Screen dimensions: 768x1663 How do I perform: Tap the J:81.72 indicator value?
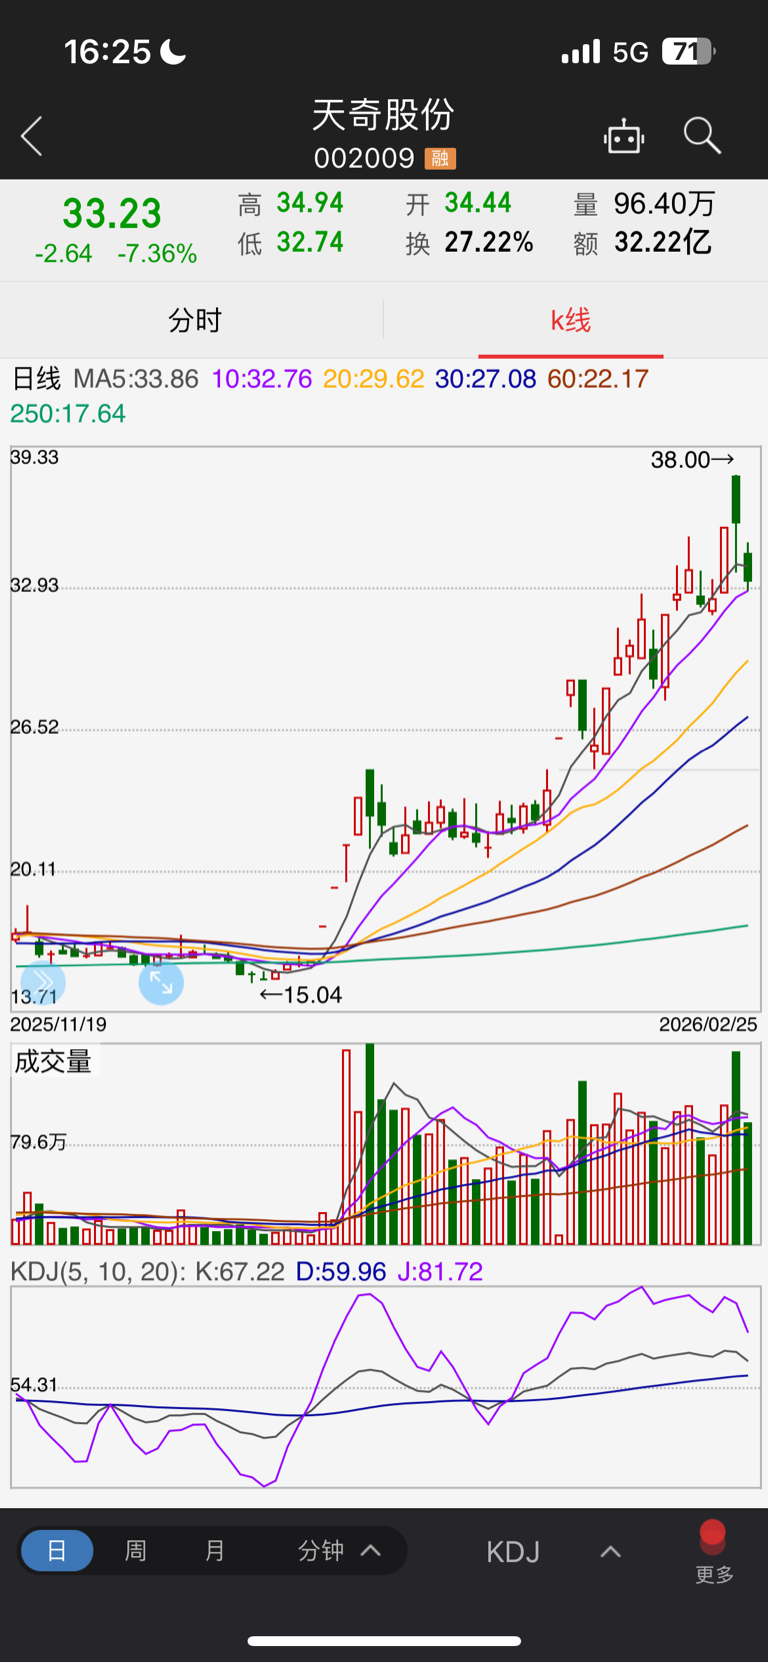point(440,1272)
